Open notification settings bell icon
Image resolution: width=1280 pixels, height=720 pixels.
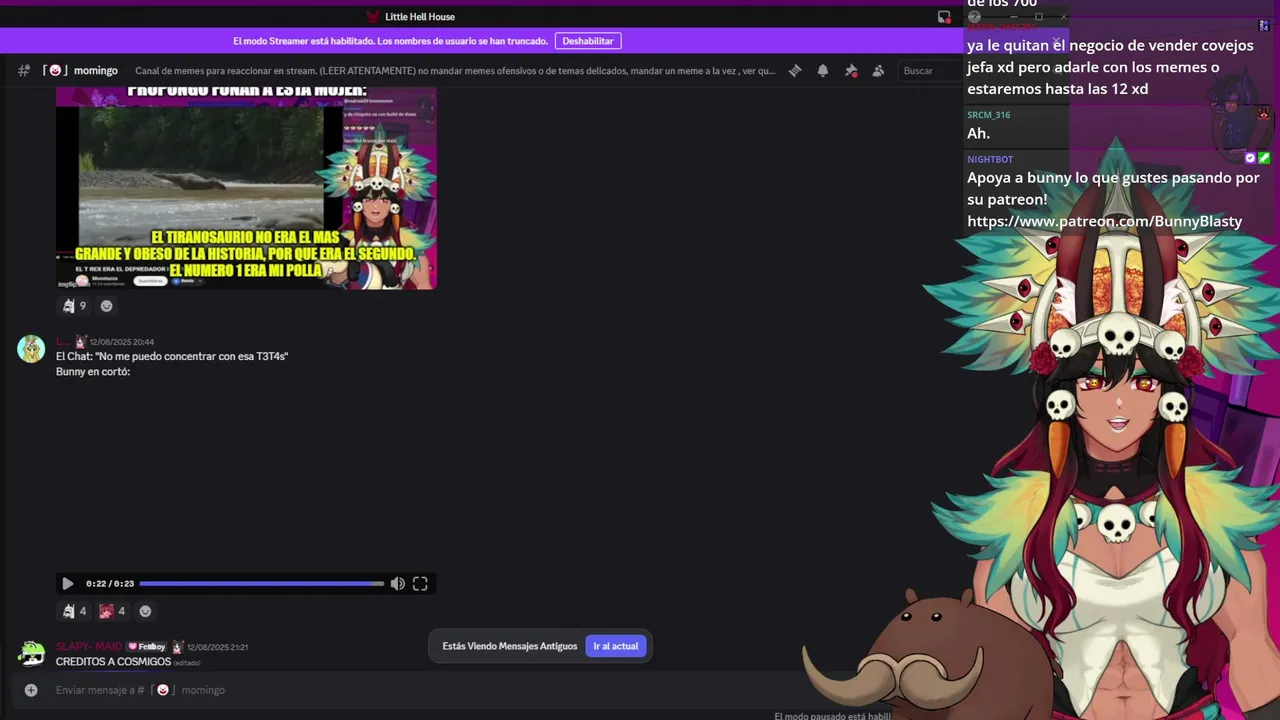click(x=823, y=71)
